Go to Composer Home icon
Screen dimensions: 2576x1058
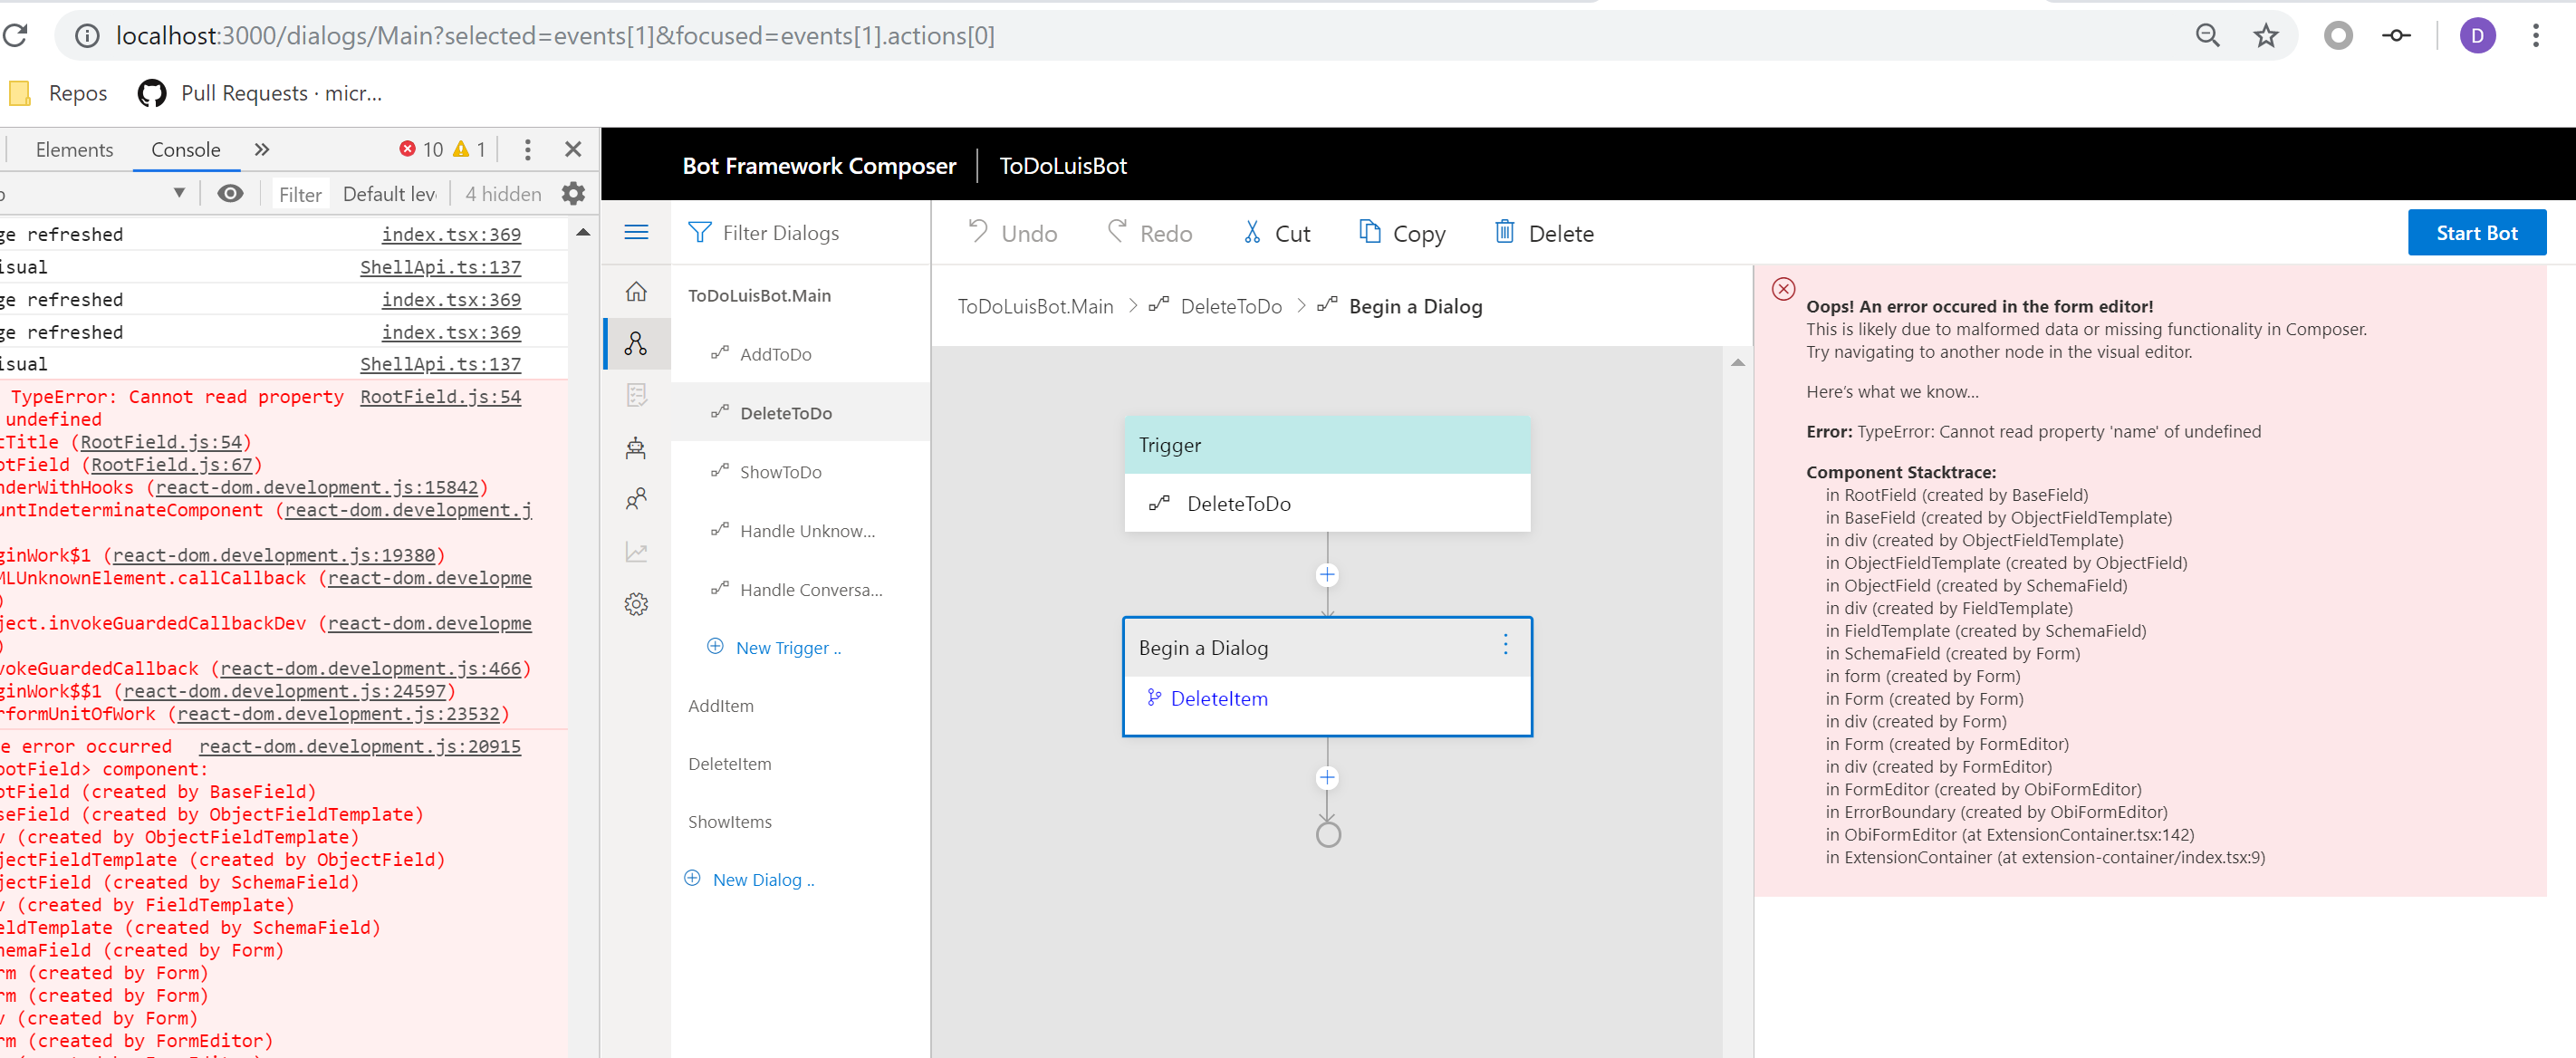pos(636,292)
